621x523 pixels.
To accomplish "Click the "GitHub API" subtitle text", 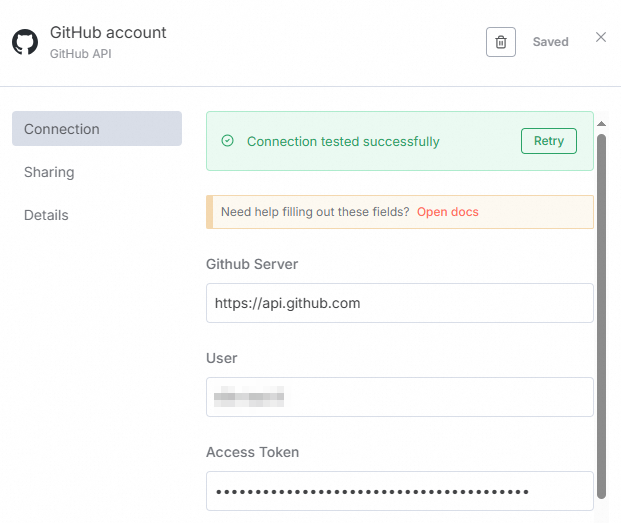I will 81,53.
